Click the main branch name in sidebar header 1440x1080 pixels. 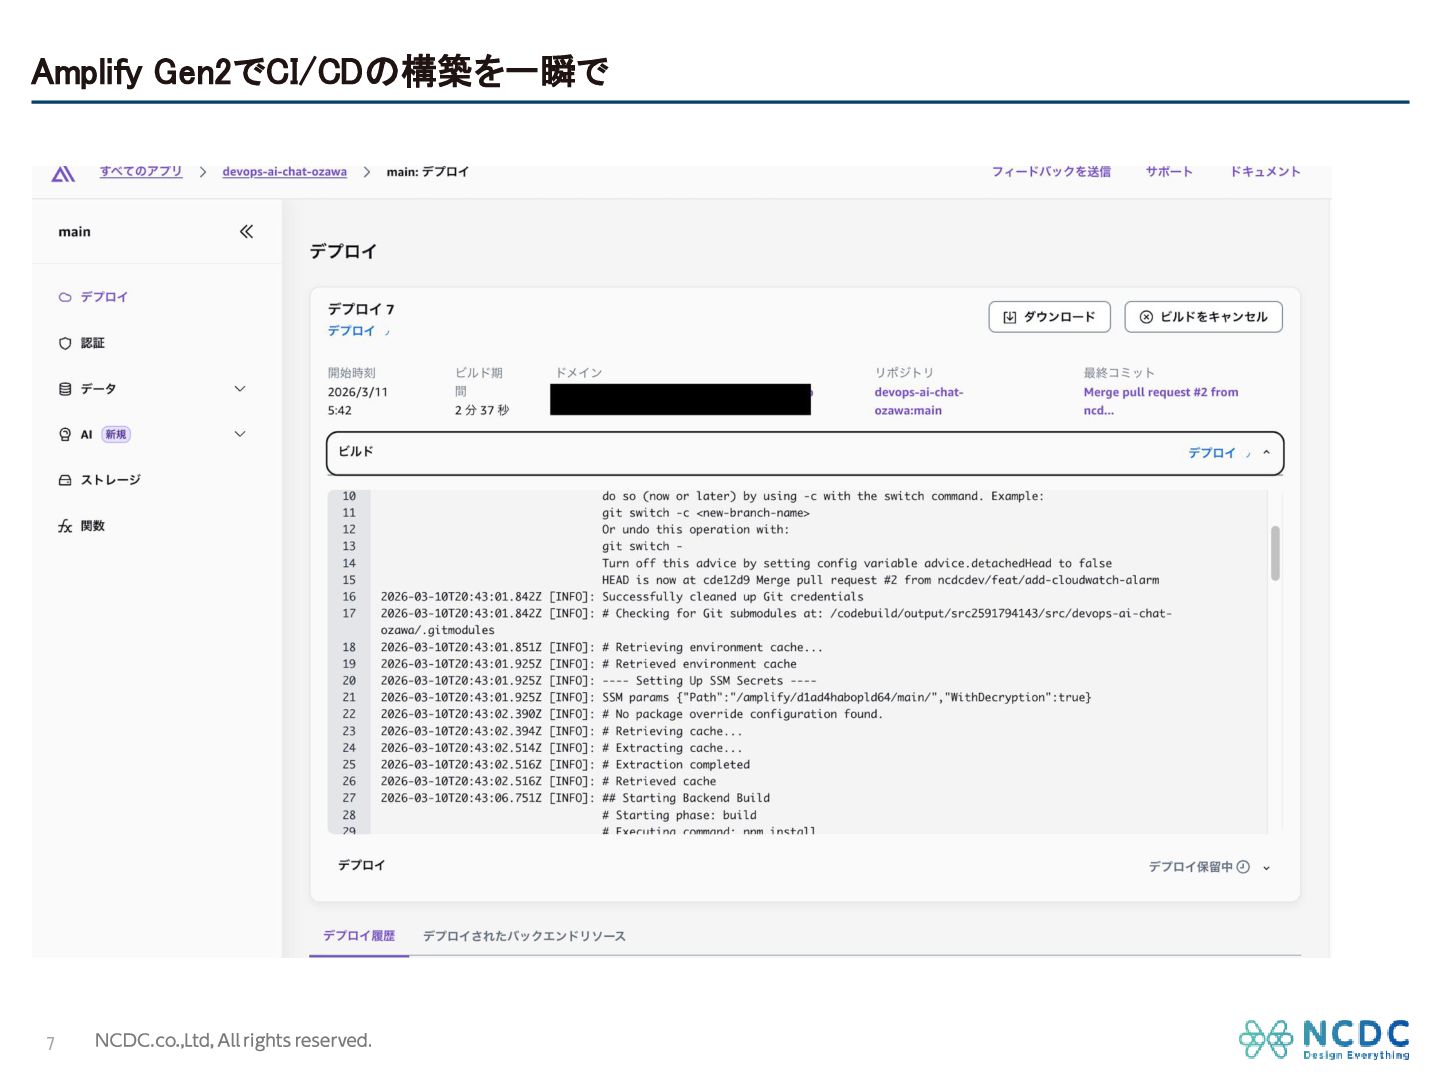(74, 232)
